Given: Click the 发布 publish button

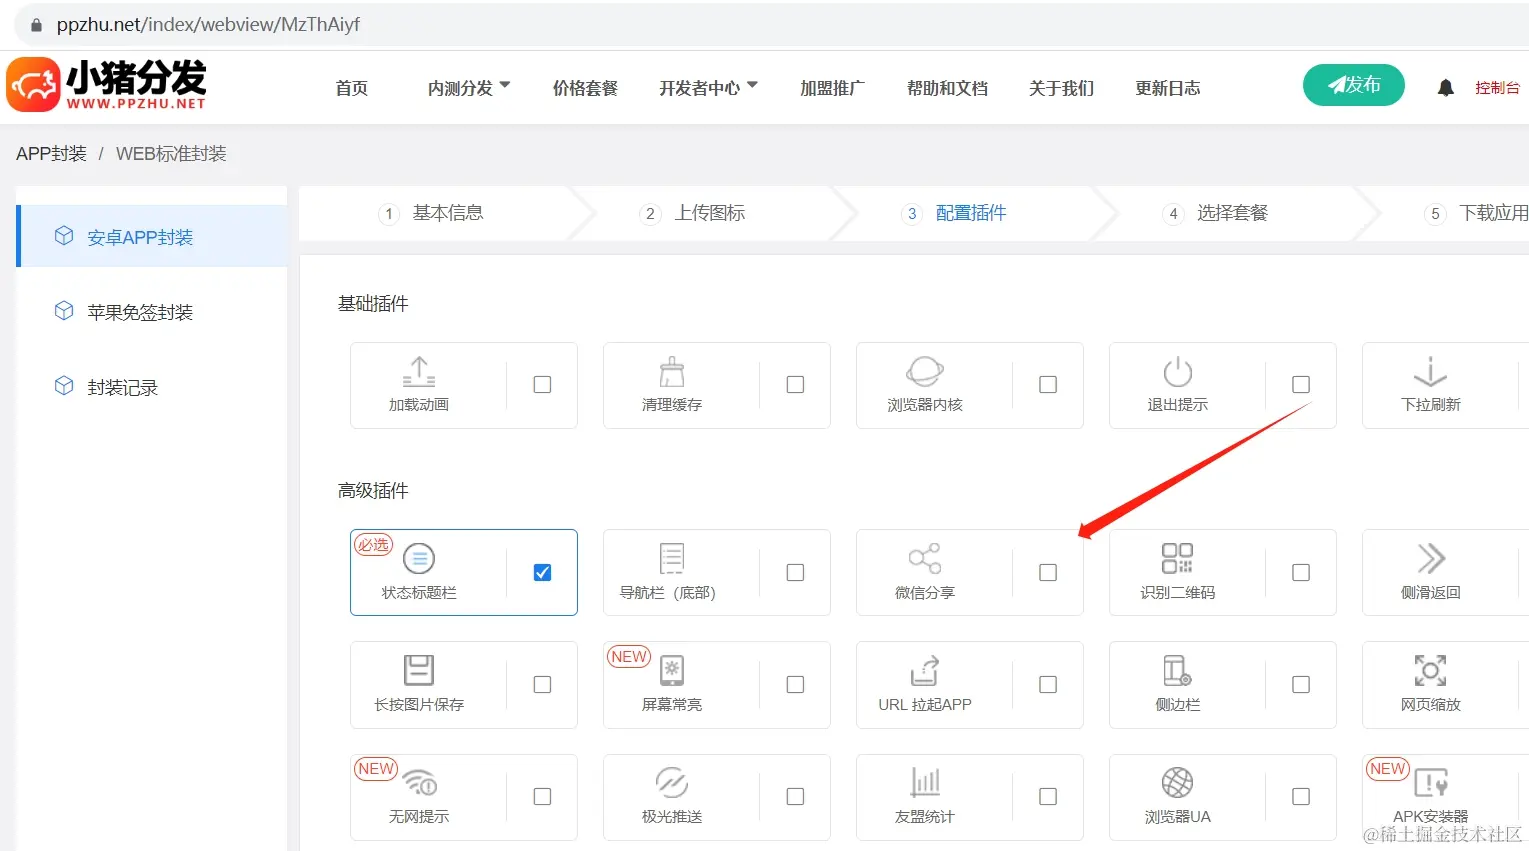Looking at the screenshot, I should pos(1353,85).
